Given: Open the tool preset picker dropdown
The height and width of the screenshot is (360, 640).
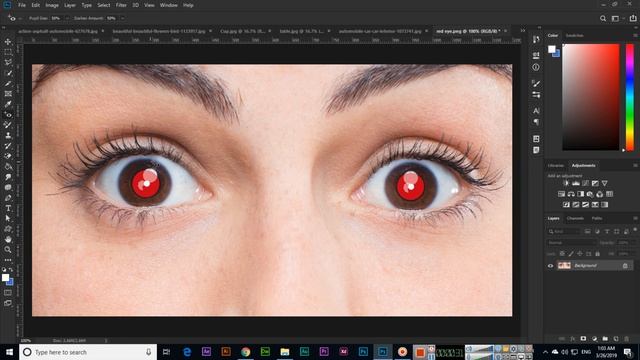Looking at the screenshot, I should [x=20, y=18].
